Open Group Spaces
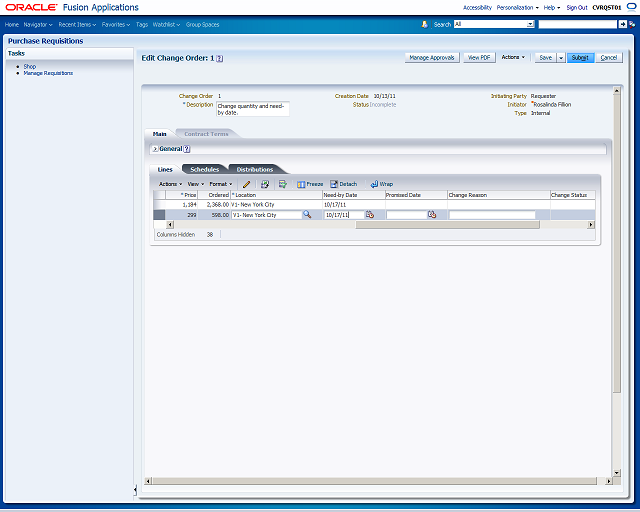The height and width of the screenshot is (512, 640). [x=202, y=24]
